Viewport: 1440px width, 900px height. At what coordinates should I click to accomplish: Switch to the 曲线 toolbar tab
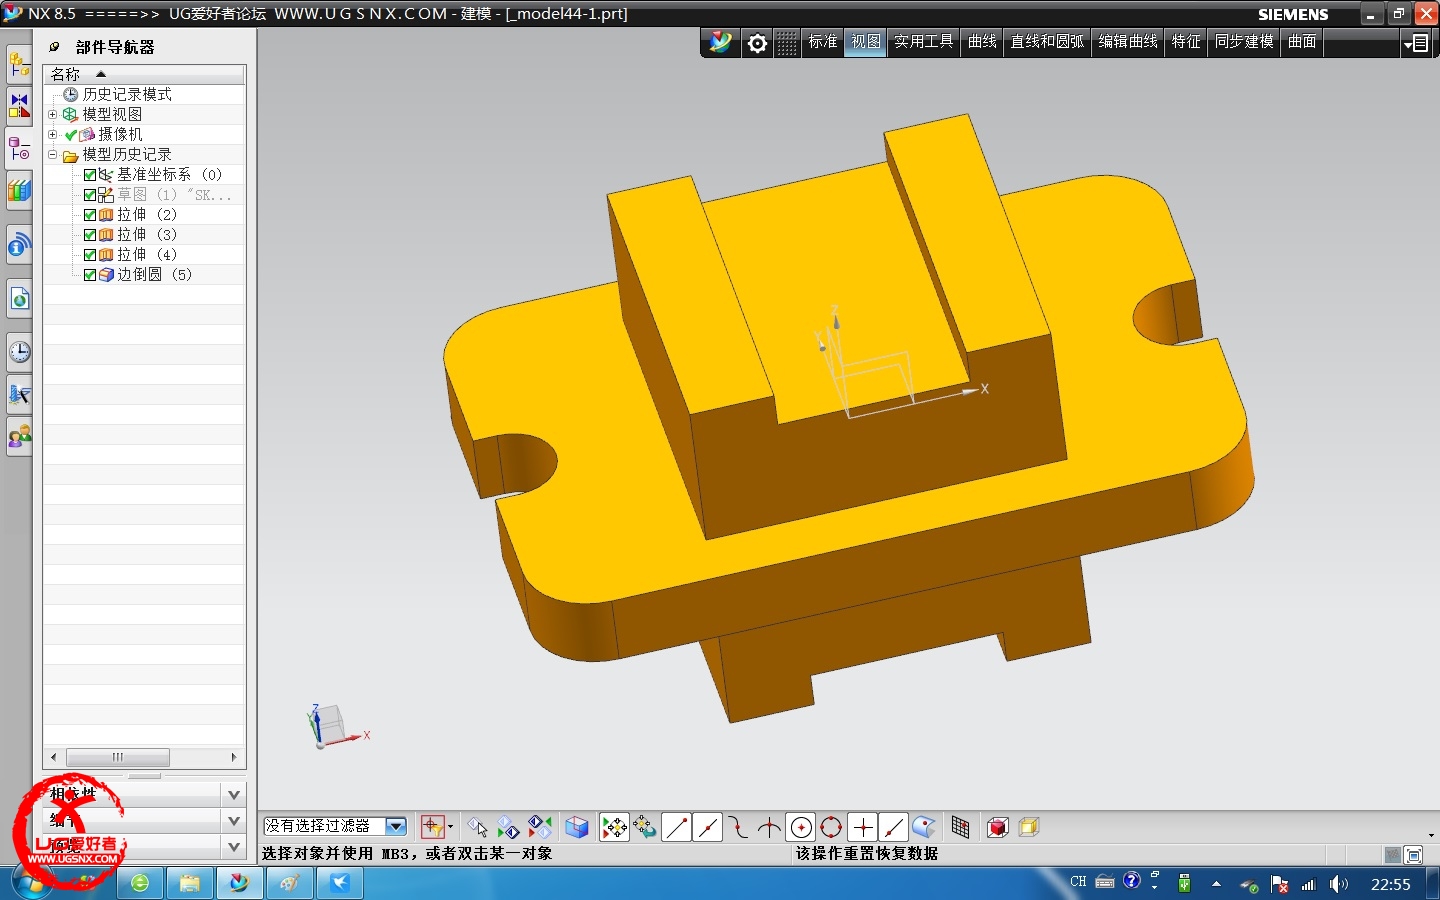[x=982, y=42]
